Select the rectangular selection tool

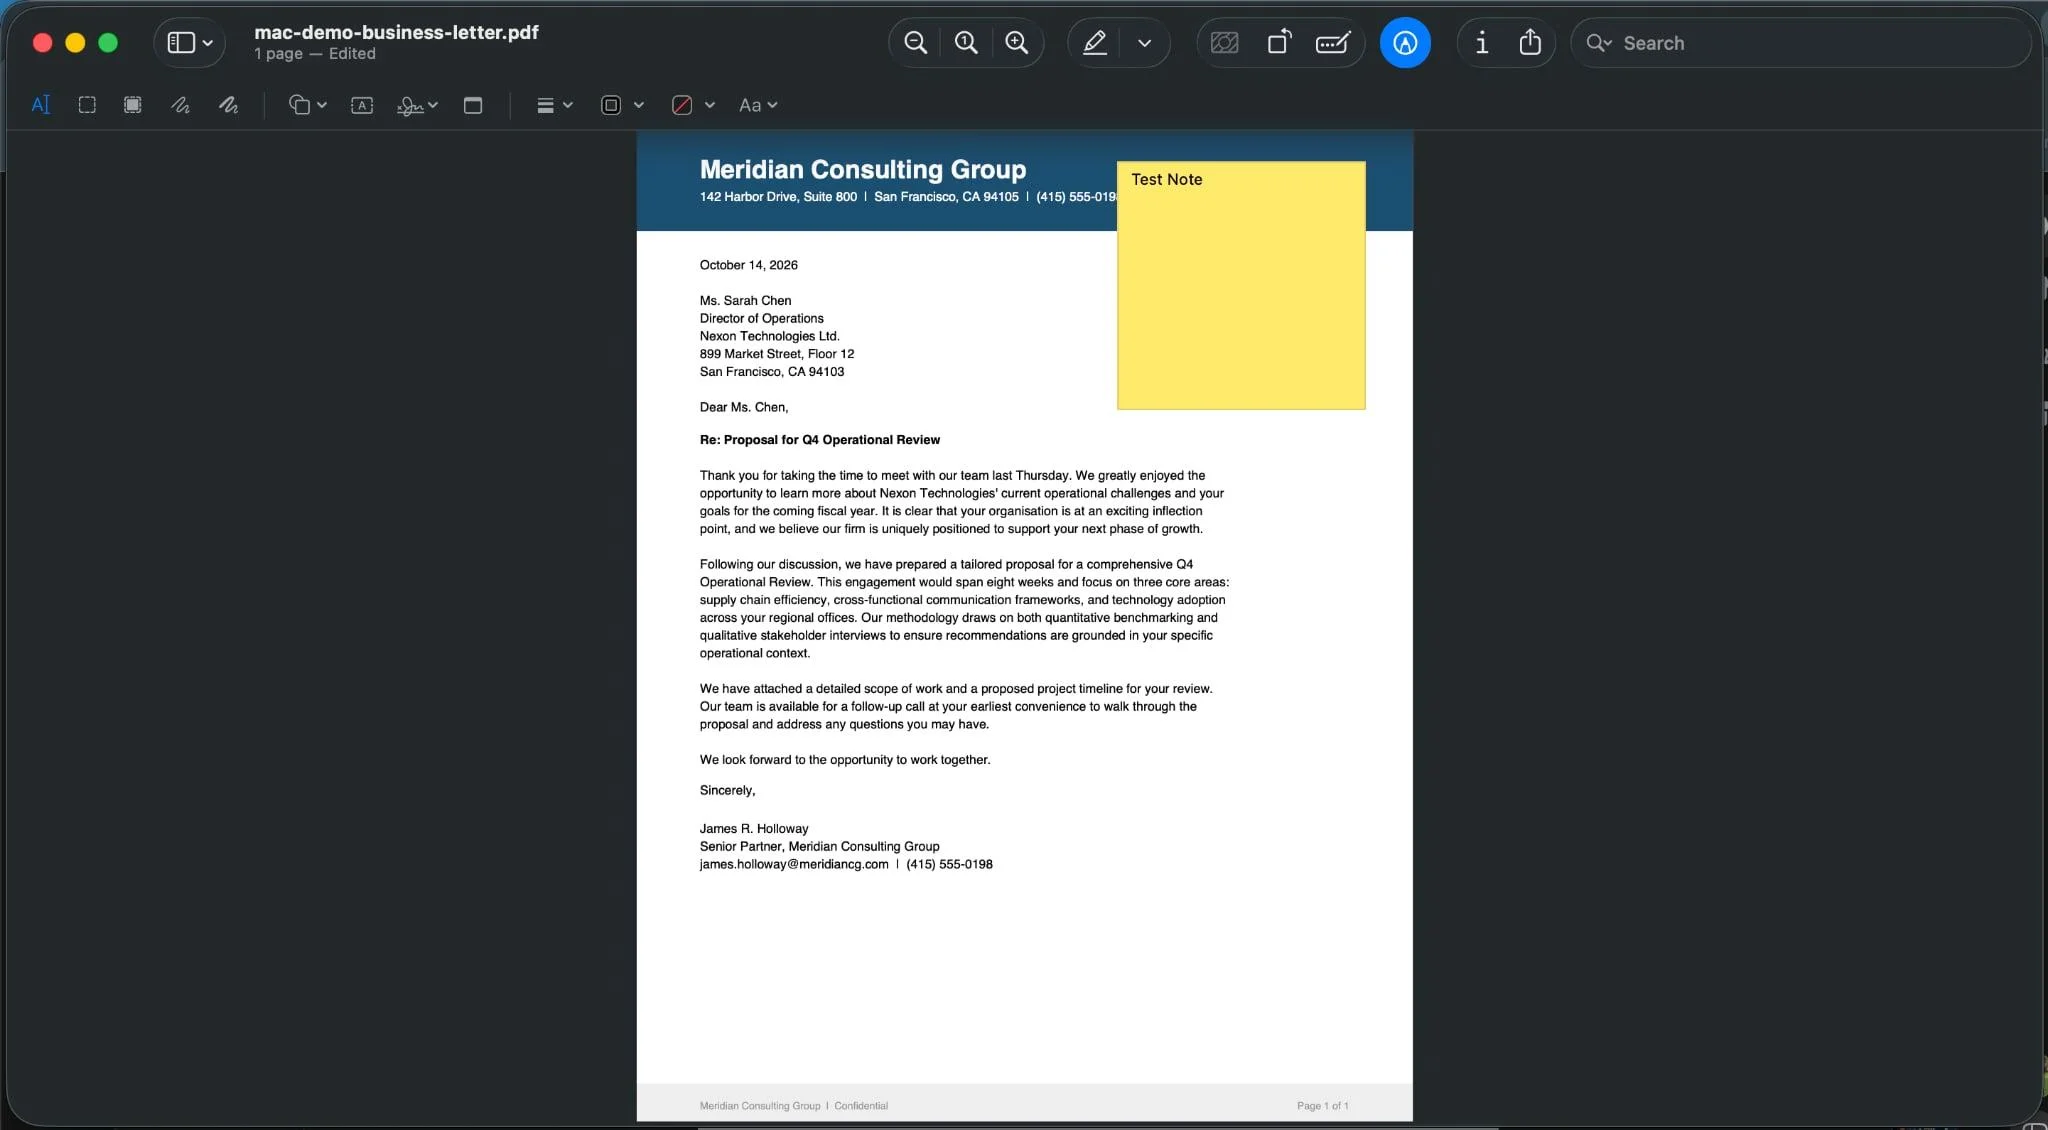tap(87, 105)
